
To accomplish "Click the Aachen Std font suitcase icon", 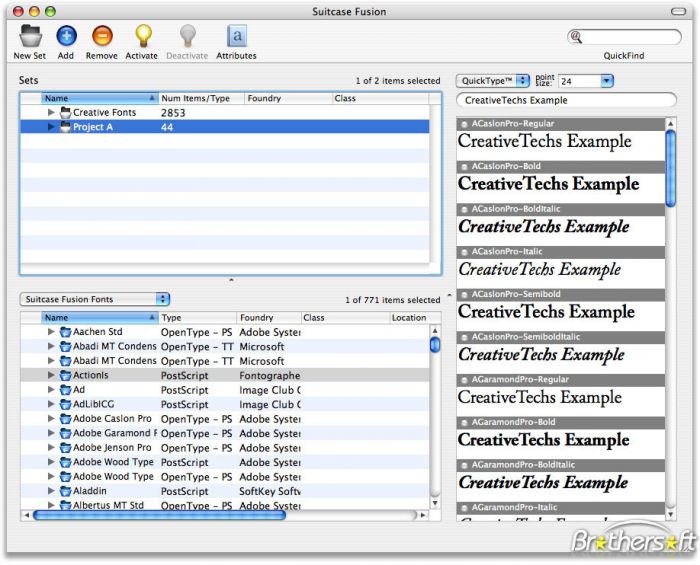I will point(66,332).
